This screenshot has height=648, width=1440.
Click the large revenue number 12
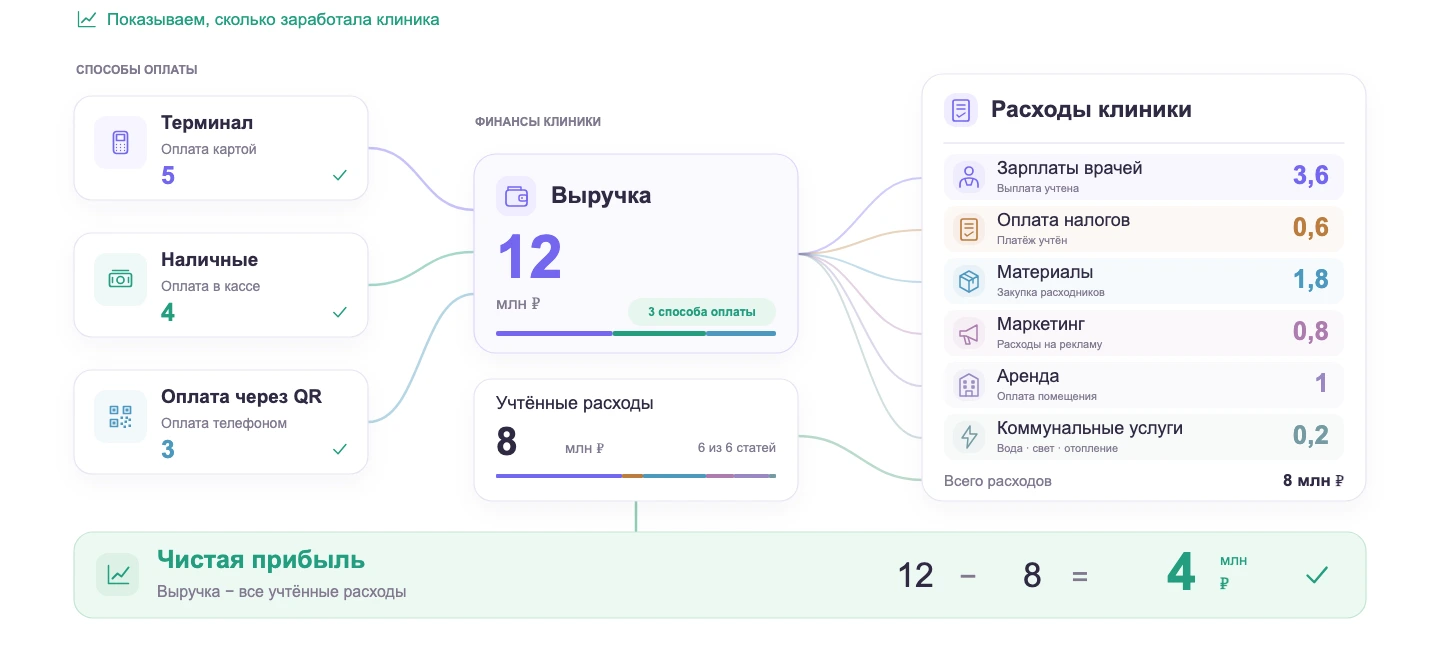pos(530,257)
